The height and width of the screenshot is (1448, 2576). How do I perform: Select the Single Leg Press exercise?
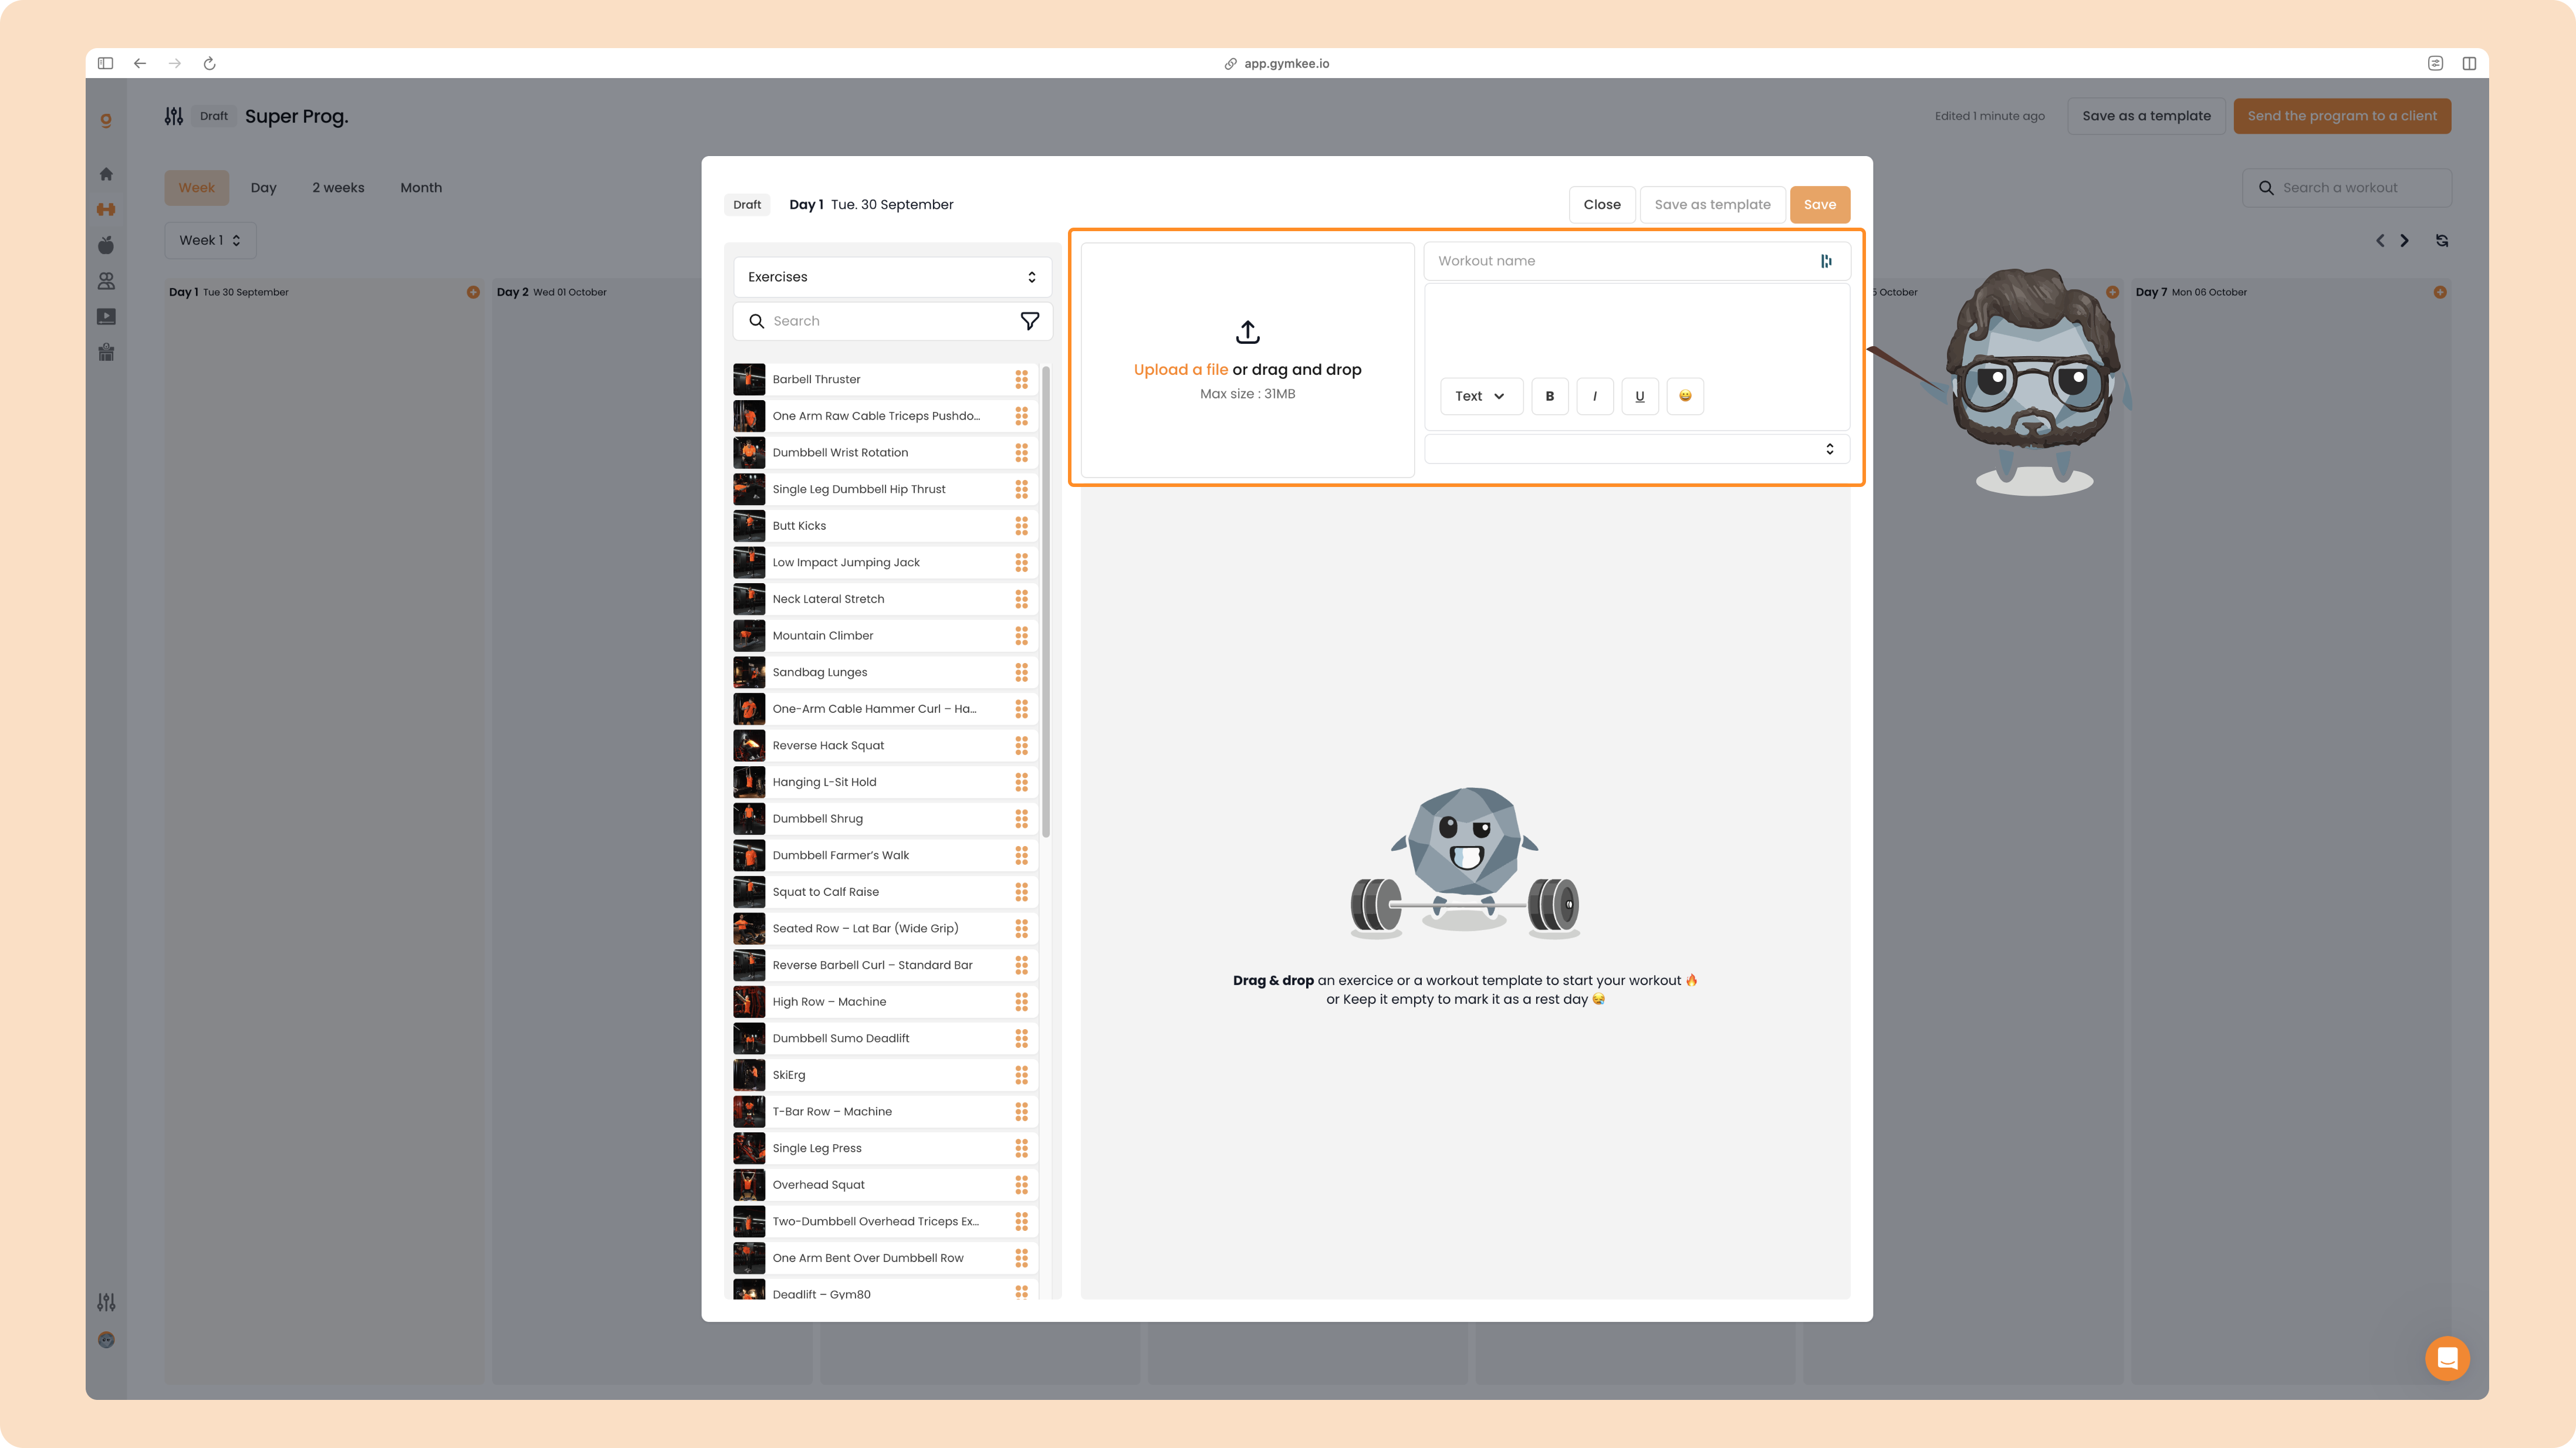885,1148
